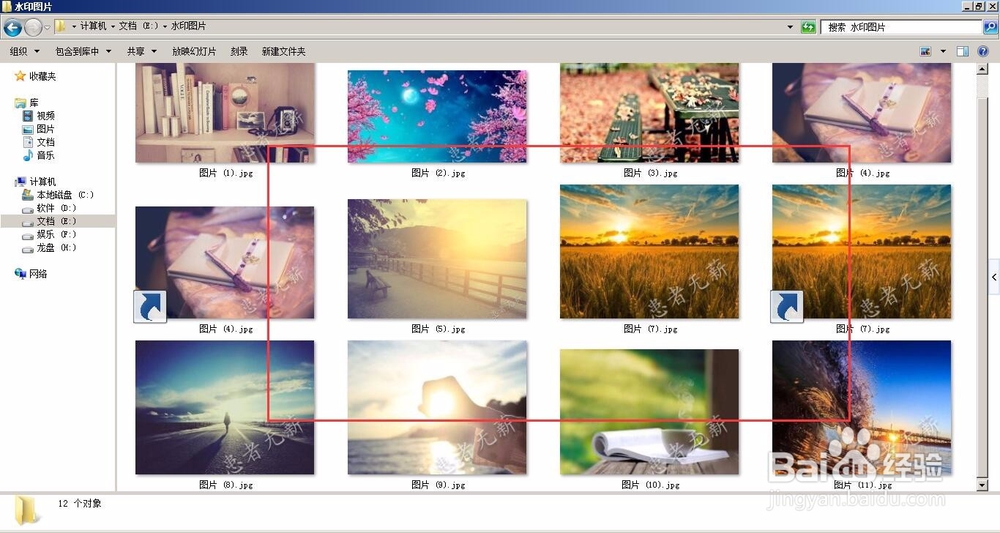Image resolution: width=1000 pixels, height=533 pixels.
Task: Click the search magnifier icon
Action: coord(990,27)
